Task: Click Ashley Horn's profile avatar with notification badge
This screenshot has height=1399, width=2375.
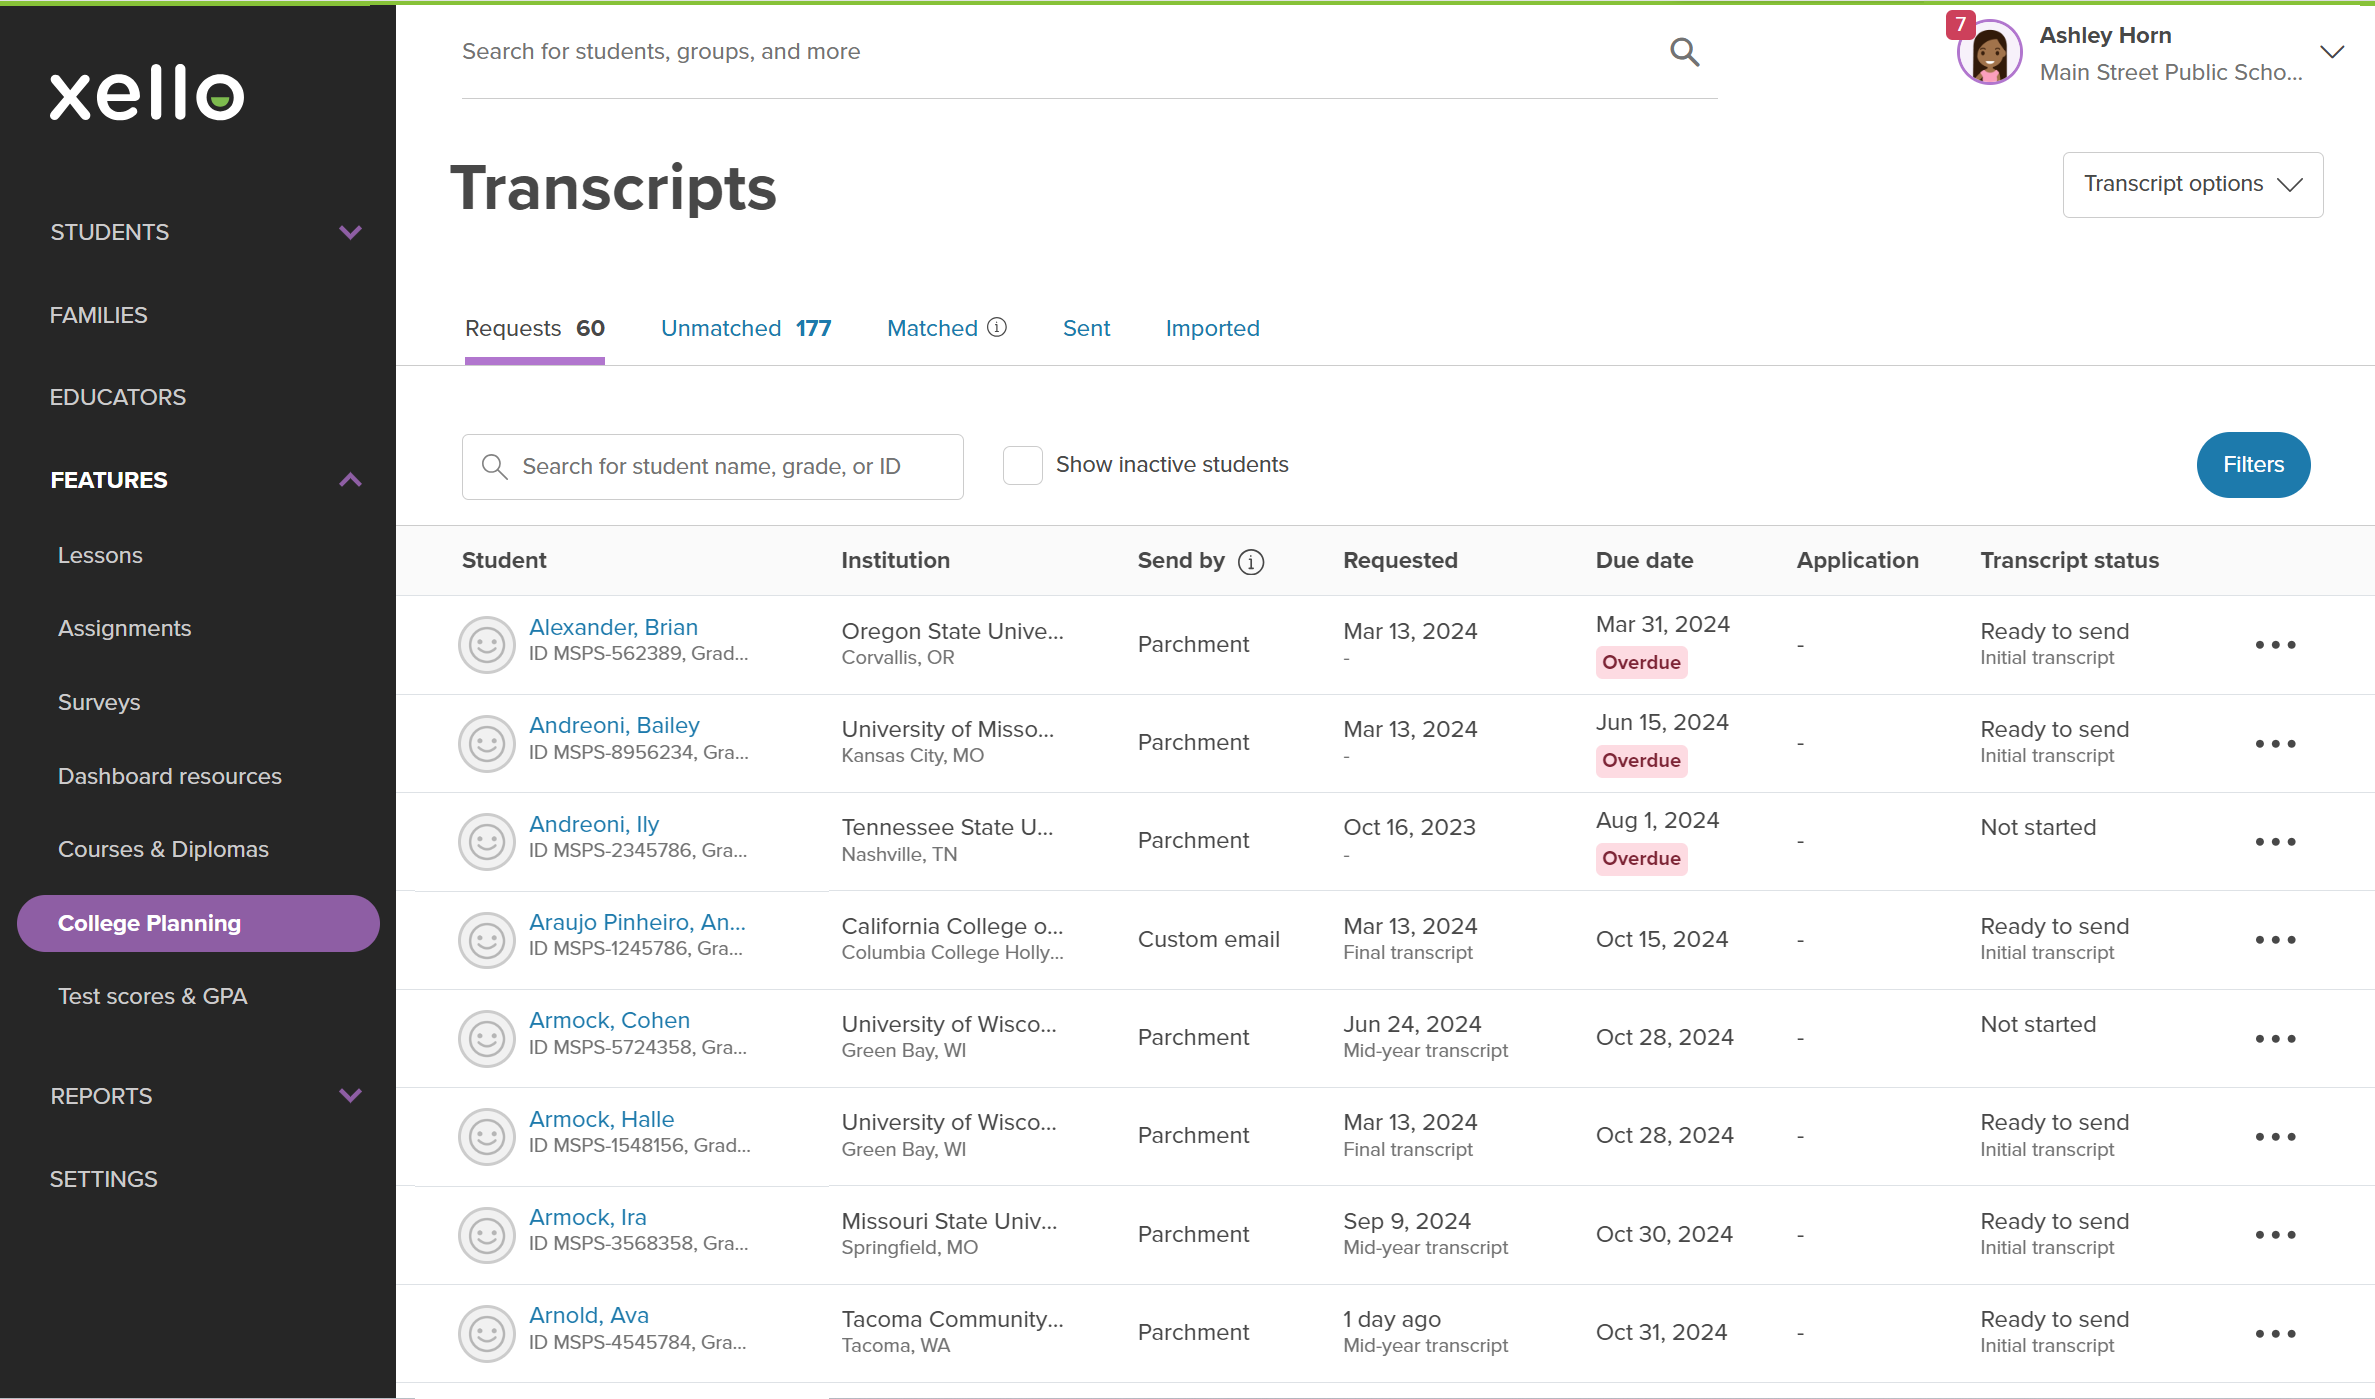Action: click(1988, 52)
